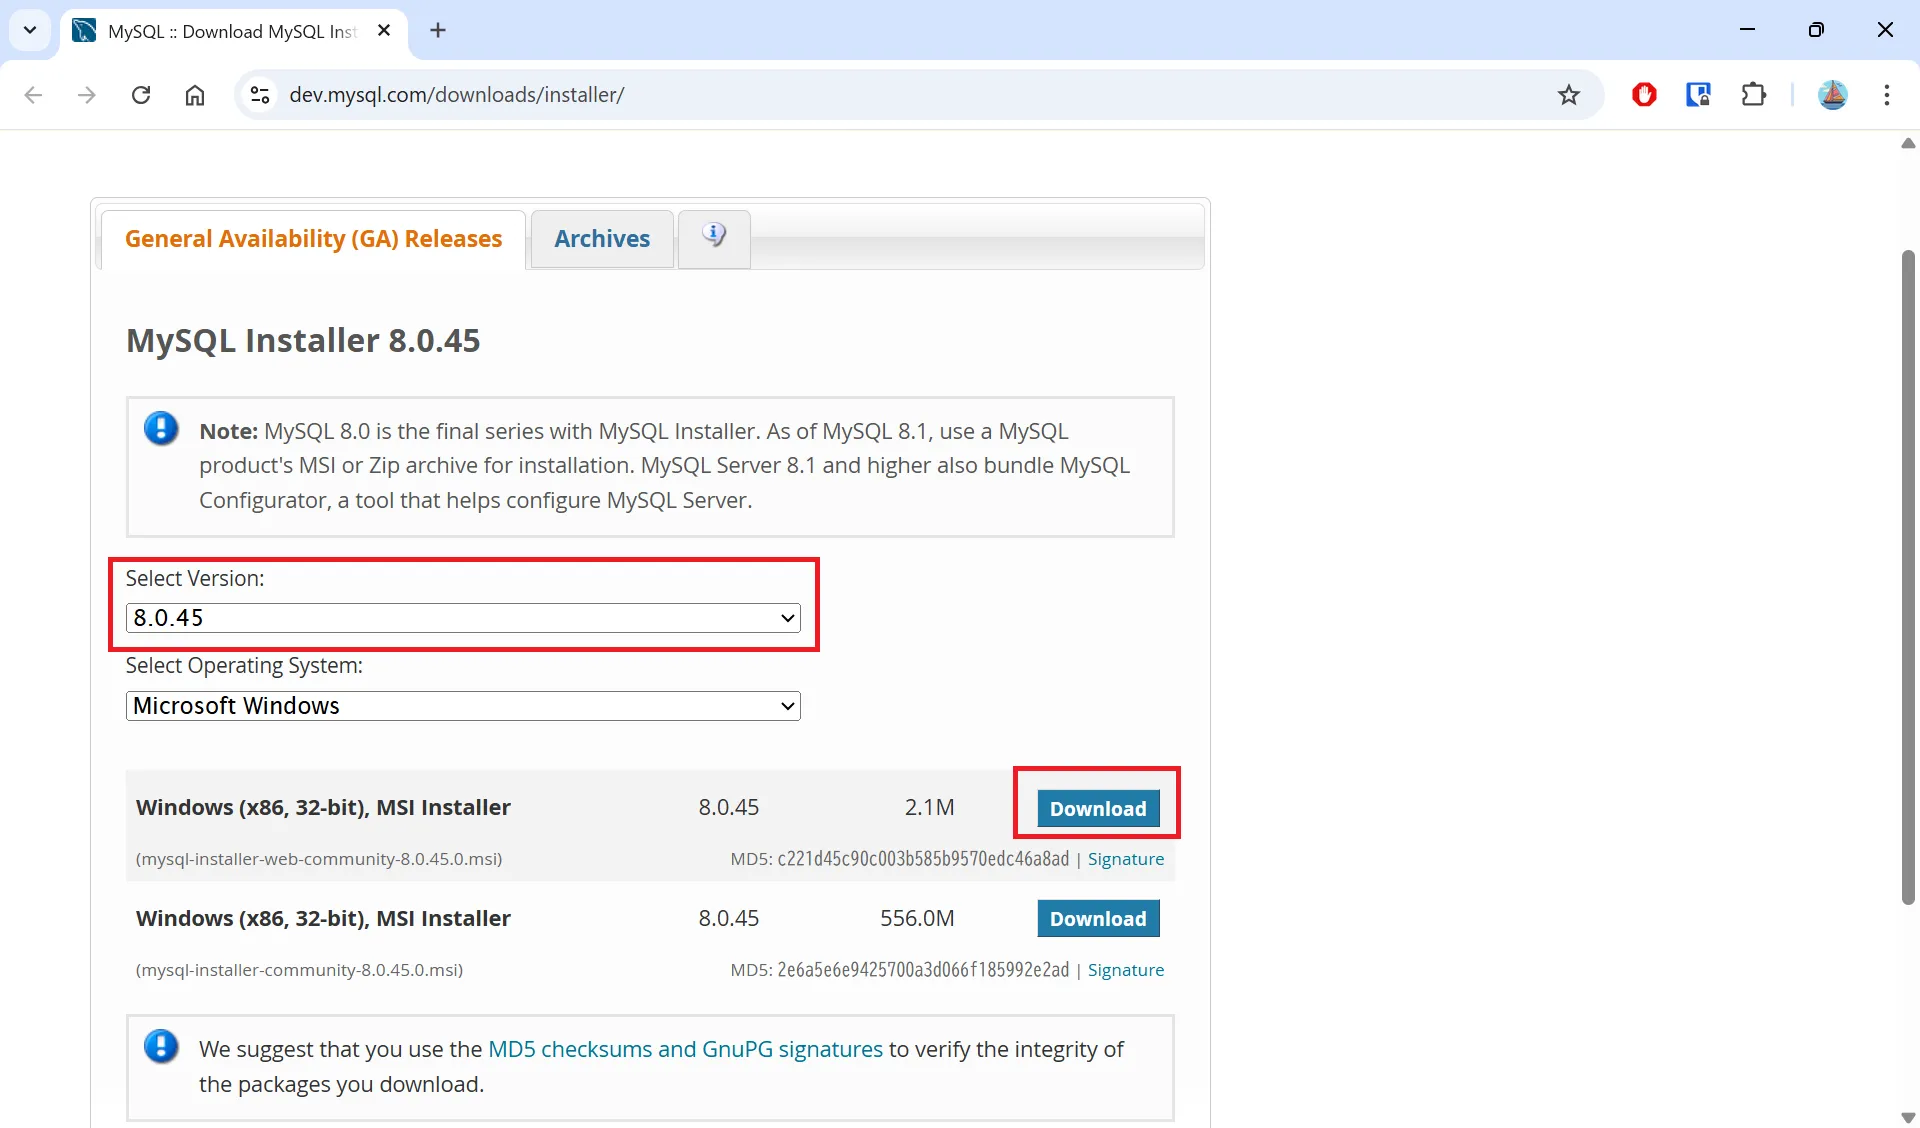Select General Availability (GA) Releases tab
Image resolution: width=1920 pixels, height=1128 pixels.
[313, 239]
